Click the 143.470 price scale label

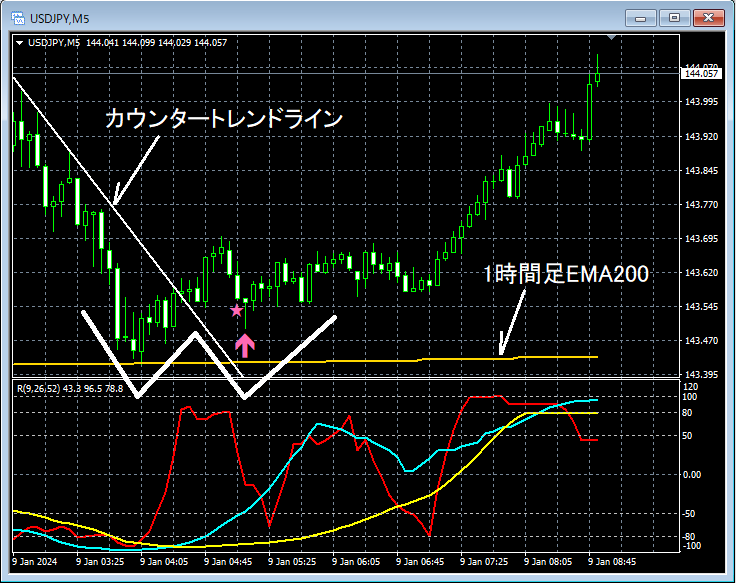701,340
